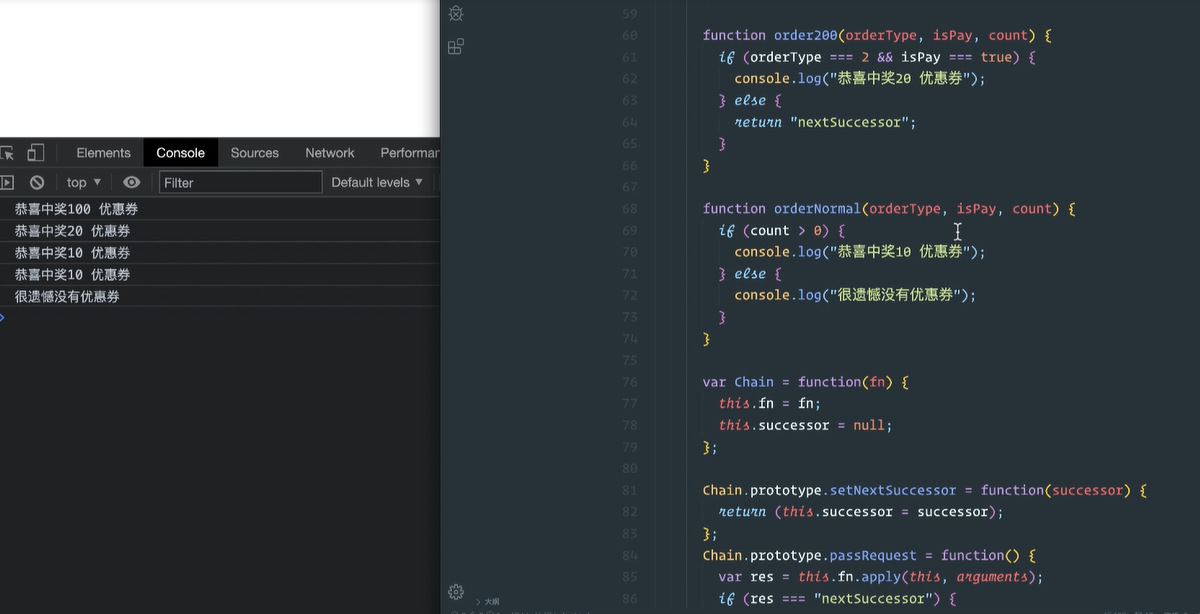
Task: Click the orderNormal function name in editor
Action: click(817, 209)
